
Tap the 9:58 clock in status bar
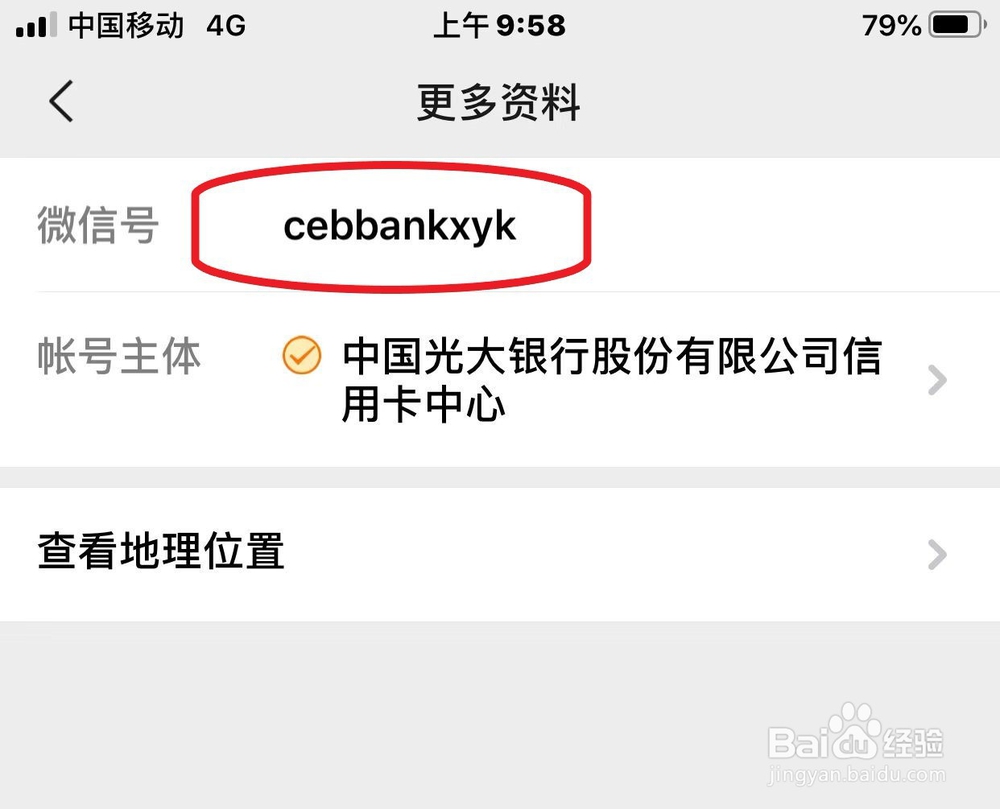coord(531,26)
